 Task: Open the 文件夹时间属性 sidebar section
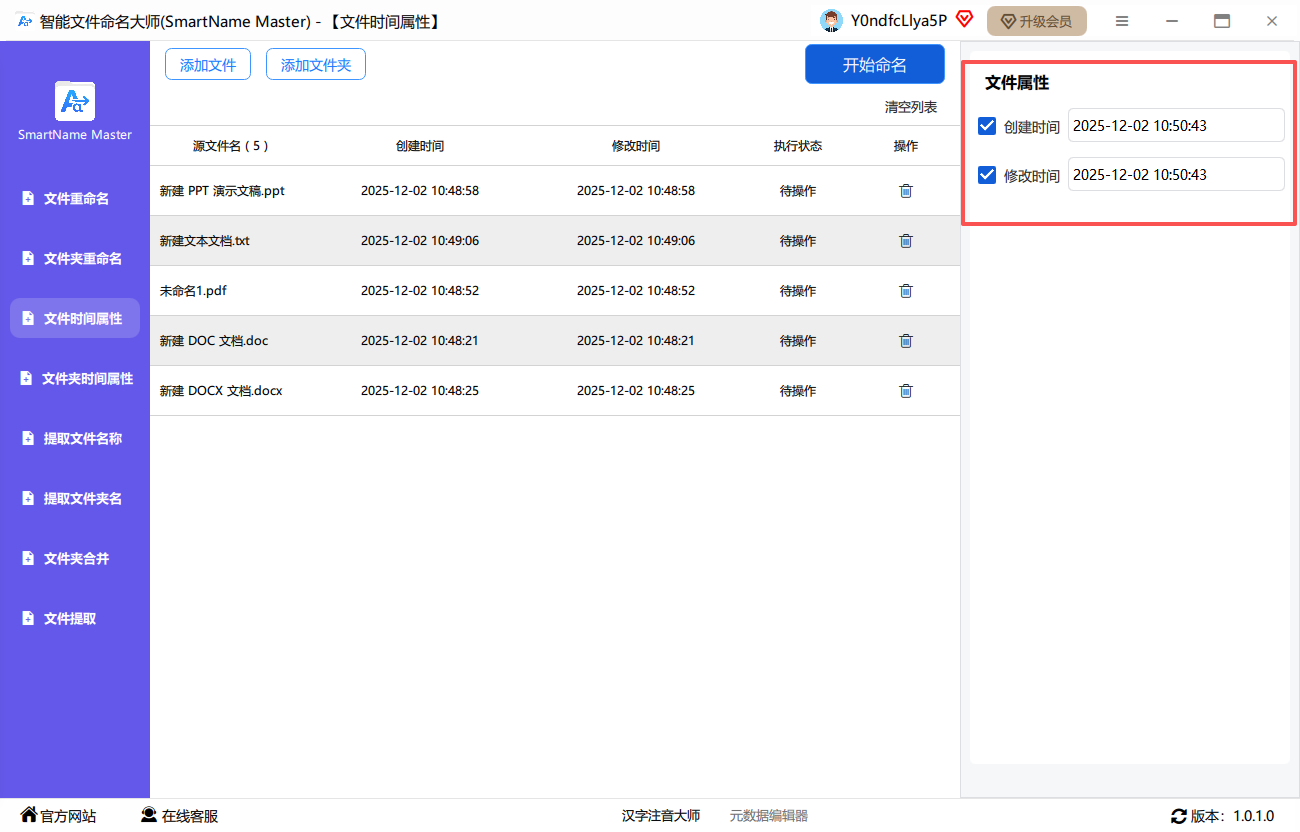tap(75, 379)
